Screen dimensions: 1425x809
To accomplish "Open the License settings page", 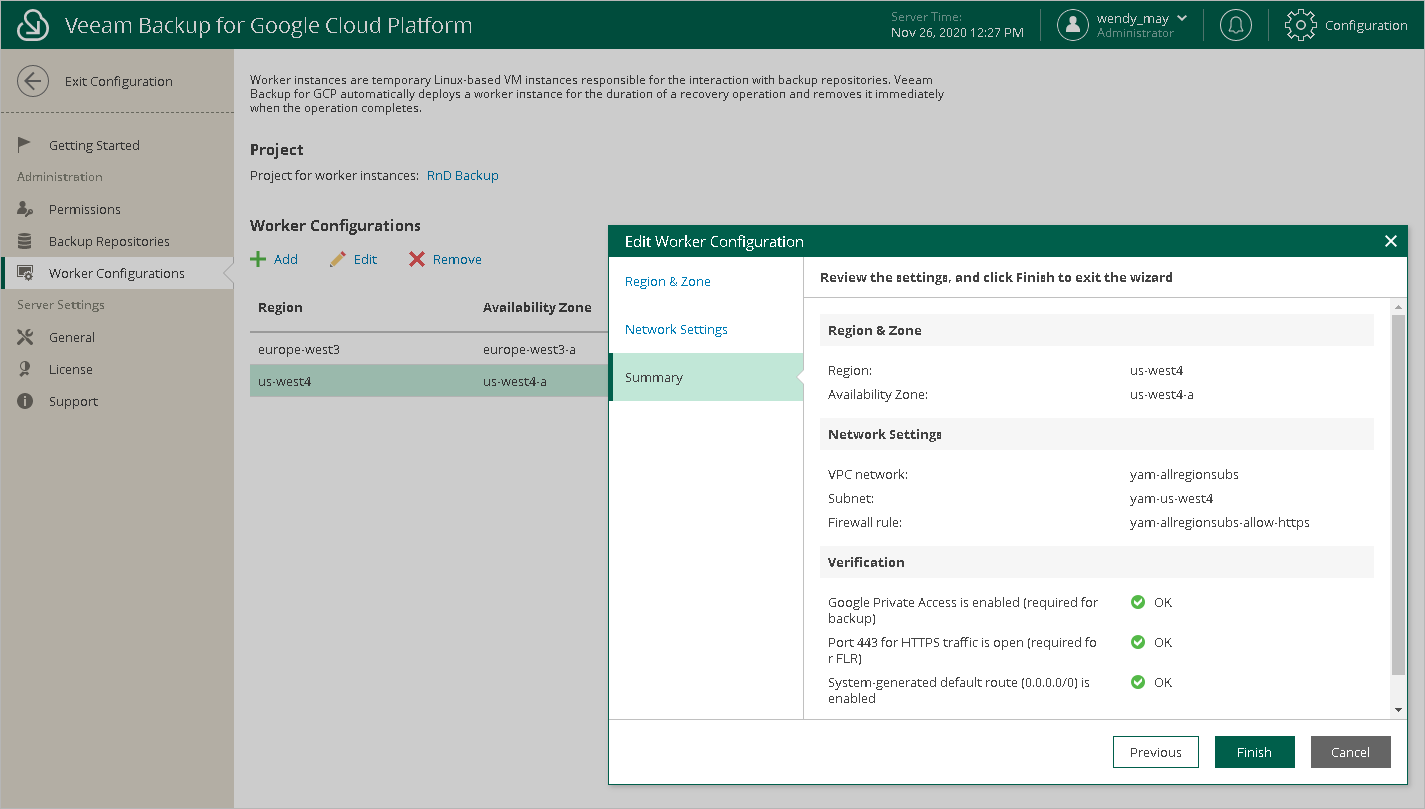I will pos(71,369).
